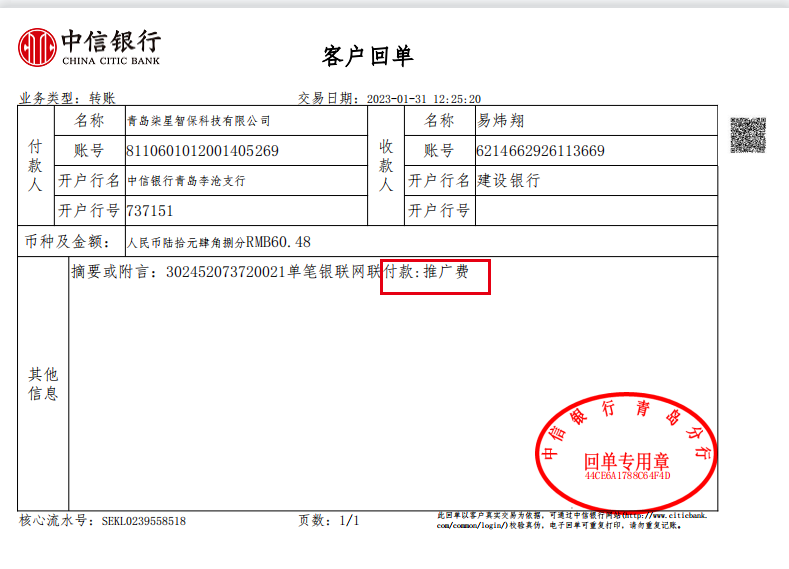Select payer account 8110601012001405269
The image size is (789, 569).
tap(202, 151)
